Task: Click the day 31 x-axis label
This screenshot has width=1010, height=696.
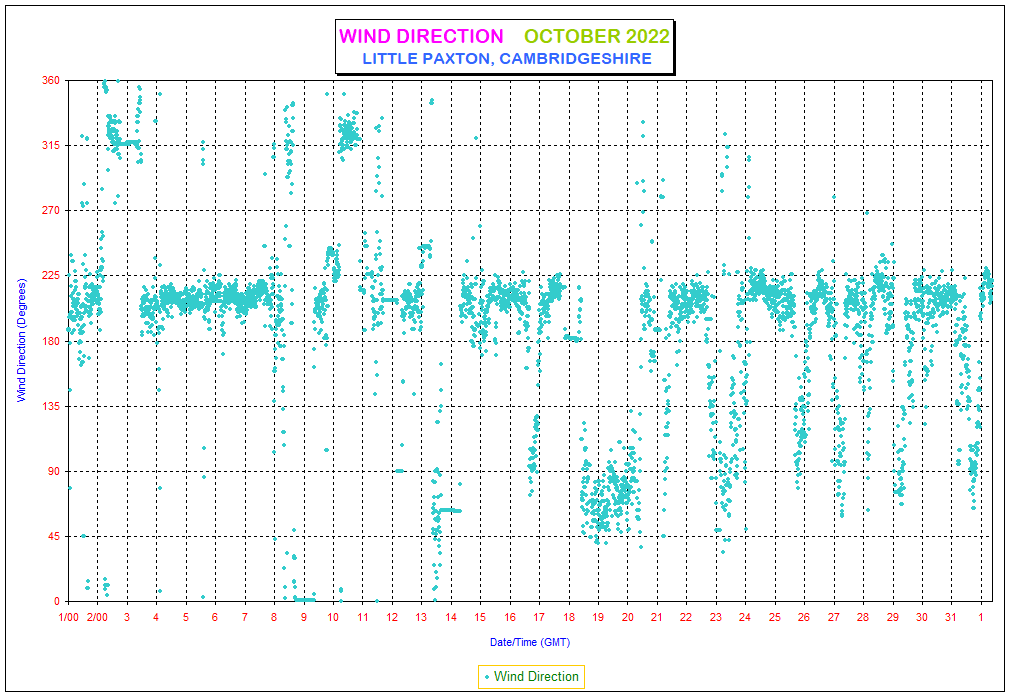Action: [951, 617]
